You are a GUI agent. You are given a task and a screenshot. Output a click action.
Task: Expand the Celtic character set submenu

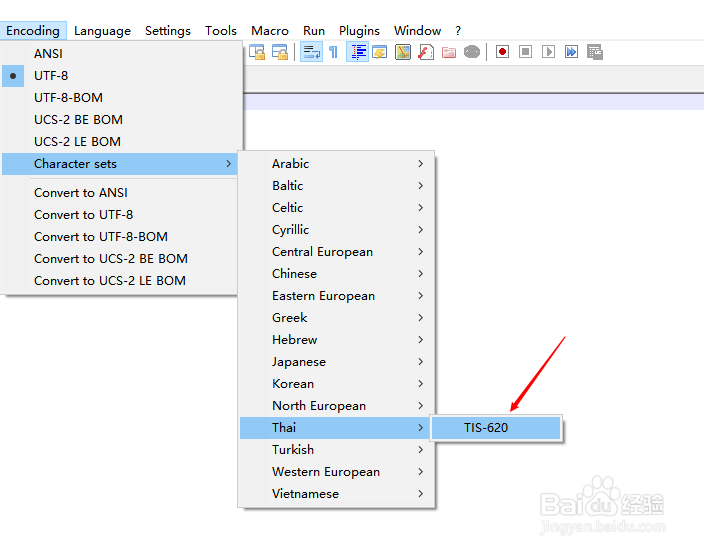[x=336, y=207]
